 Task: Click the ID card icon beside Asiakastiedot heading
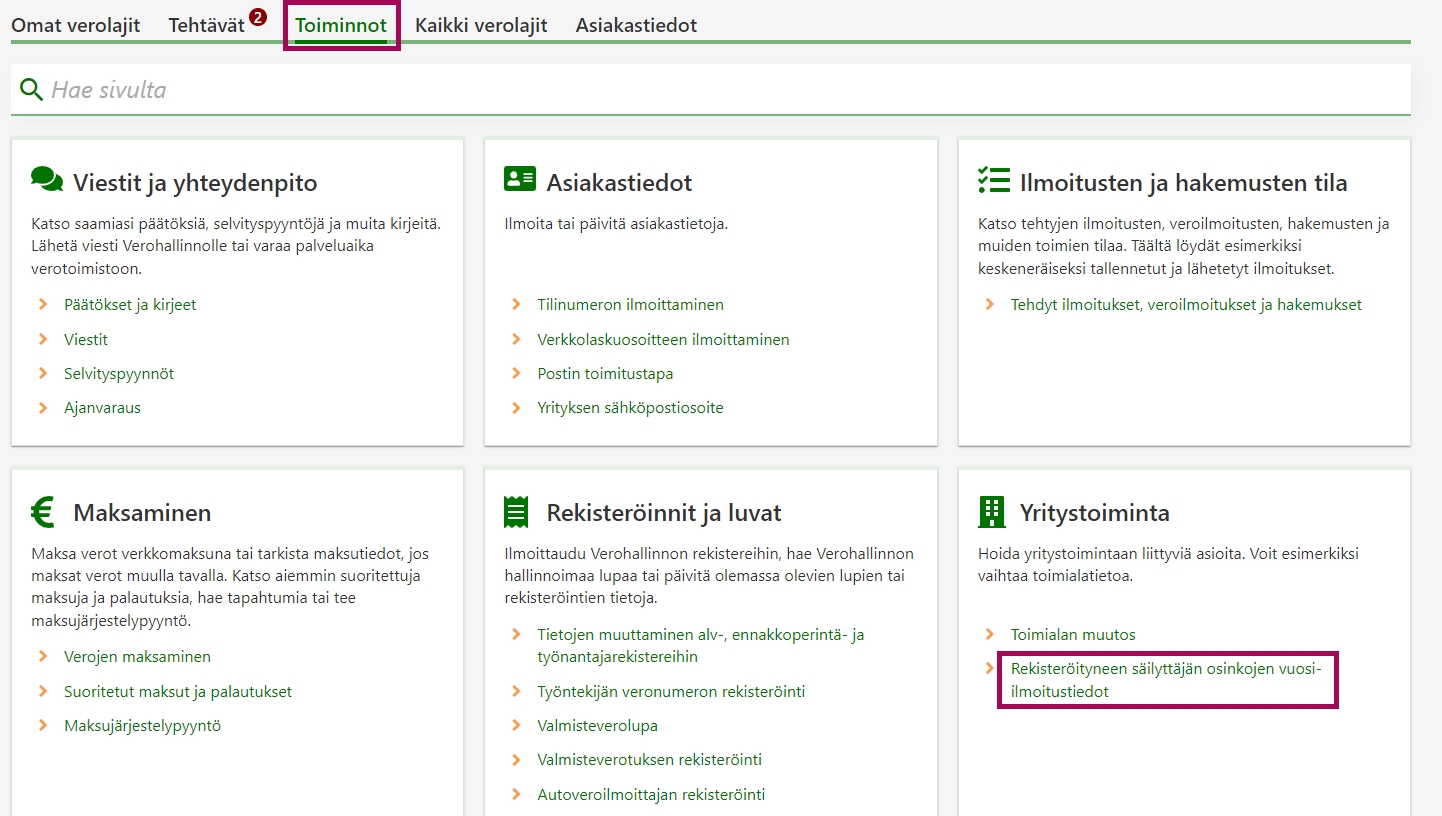(x=520, y=180)
